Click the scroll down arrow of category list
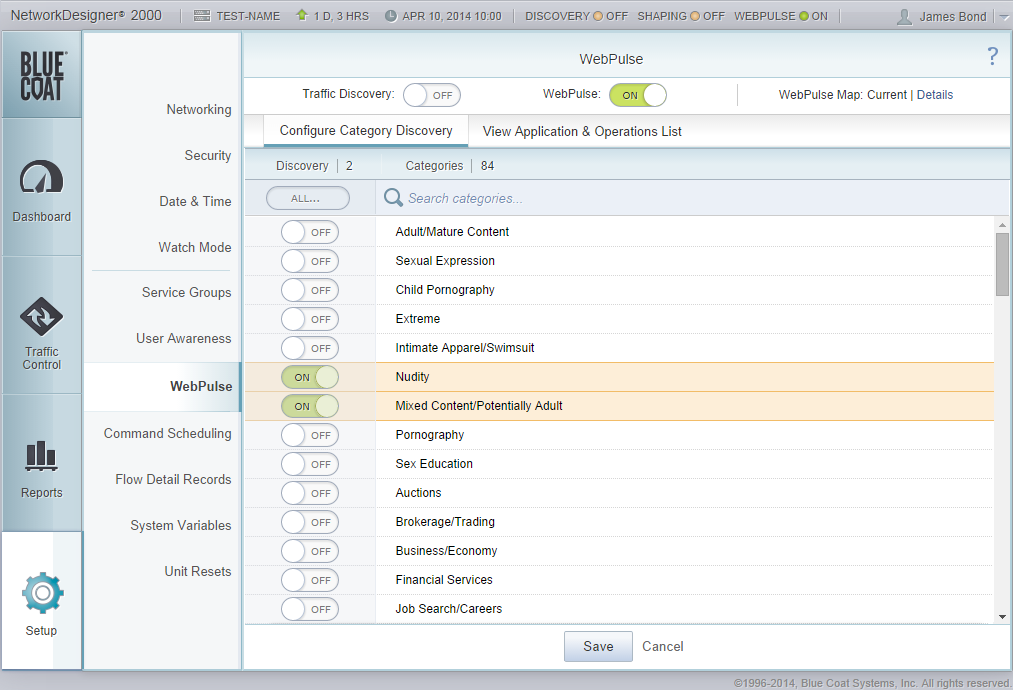Screen dimensions: 1013x690 click(x=1002, y=617)
